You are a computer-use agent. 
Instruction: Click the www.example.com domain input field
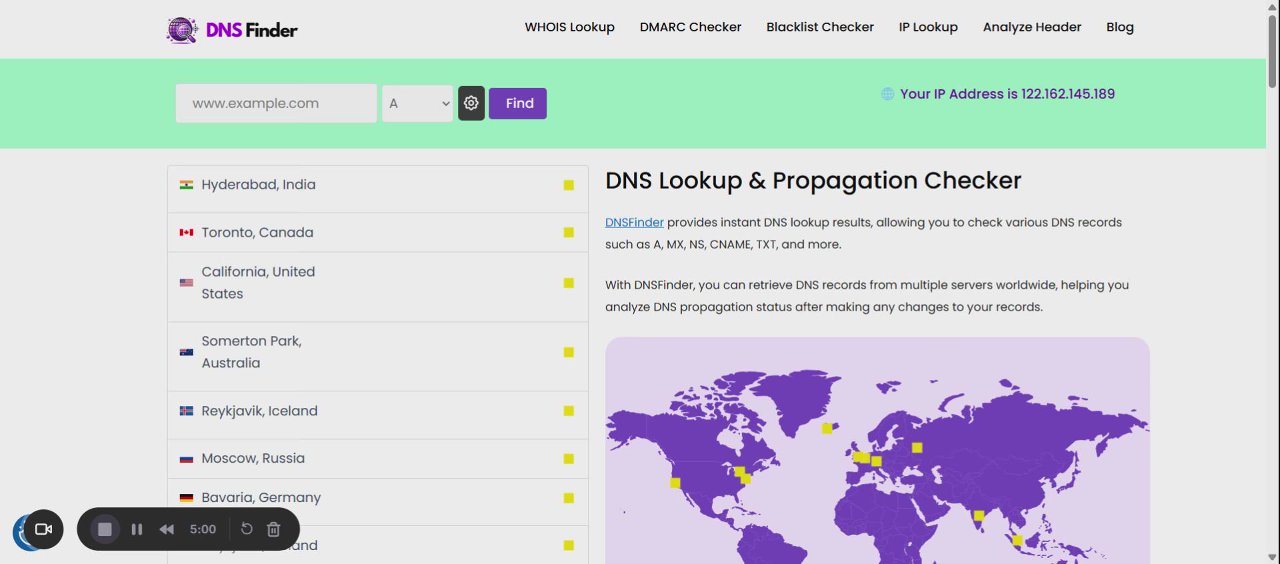click(x=276, y=103)
